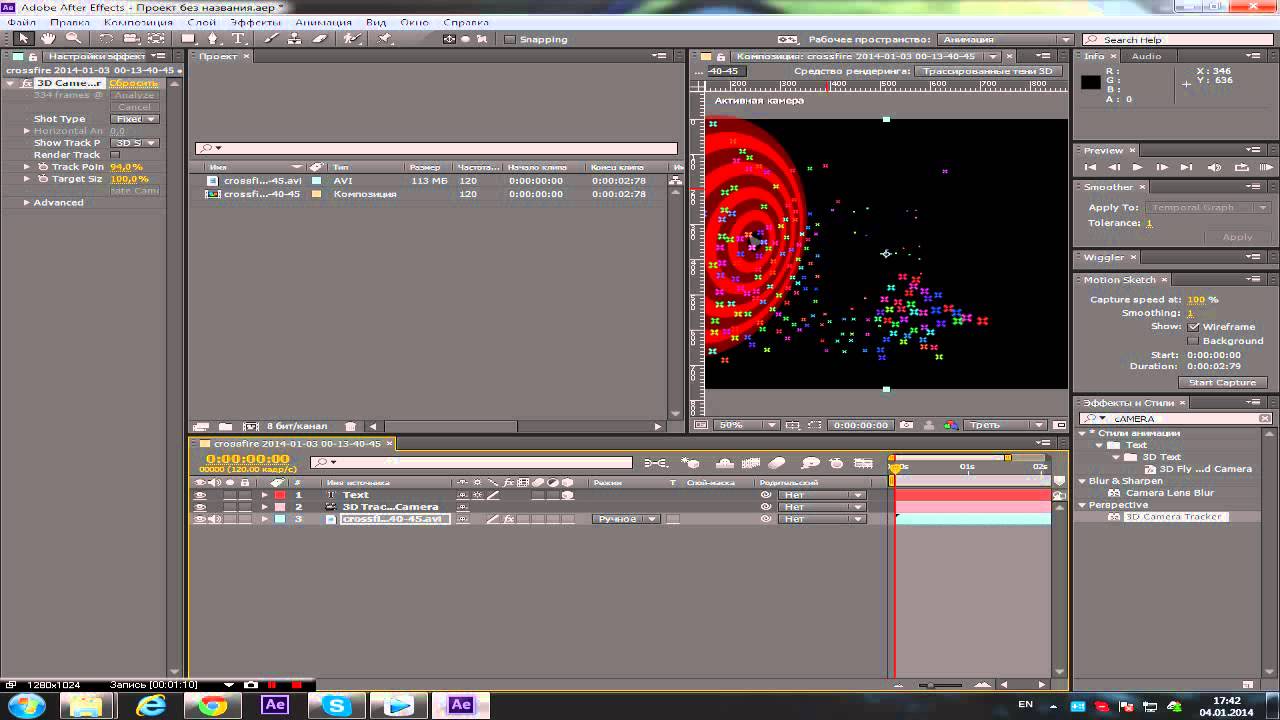
Task: Open the Слой menu
Action: click(x=200, y=22)
